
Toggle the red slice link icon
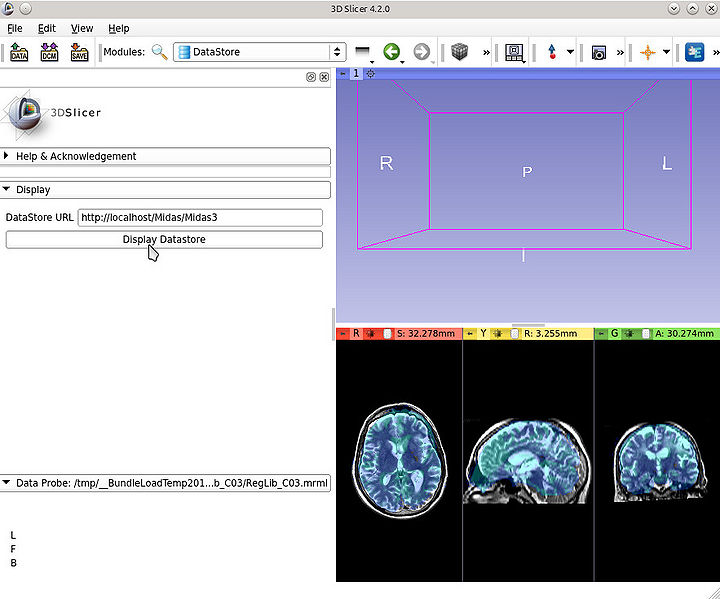[371, 334]
